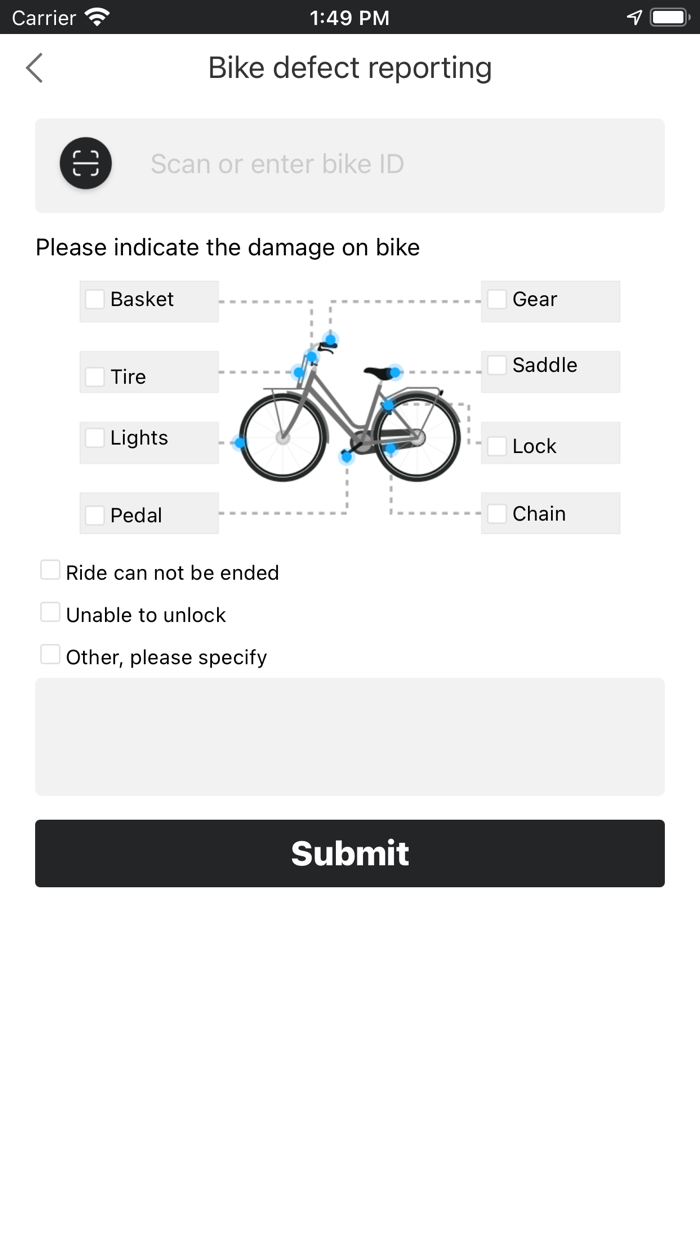Check 'Ride can not be ended'
Viewport: 700px width, 1244px height.
point(50,570)
